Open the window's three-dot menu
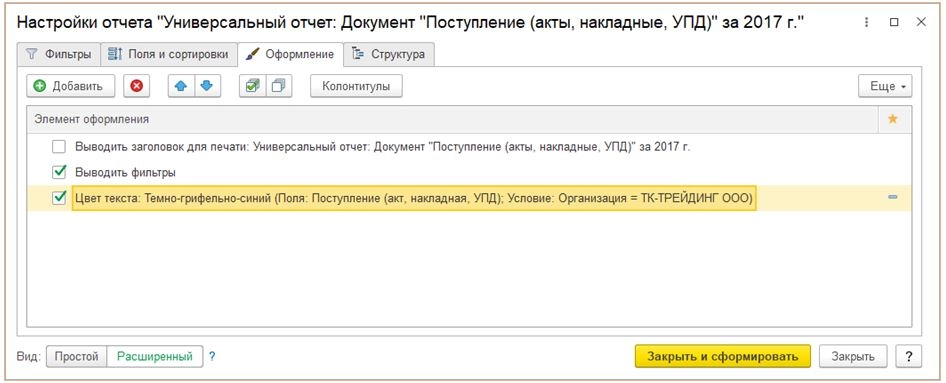 (x=867, y=22)
